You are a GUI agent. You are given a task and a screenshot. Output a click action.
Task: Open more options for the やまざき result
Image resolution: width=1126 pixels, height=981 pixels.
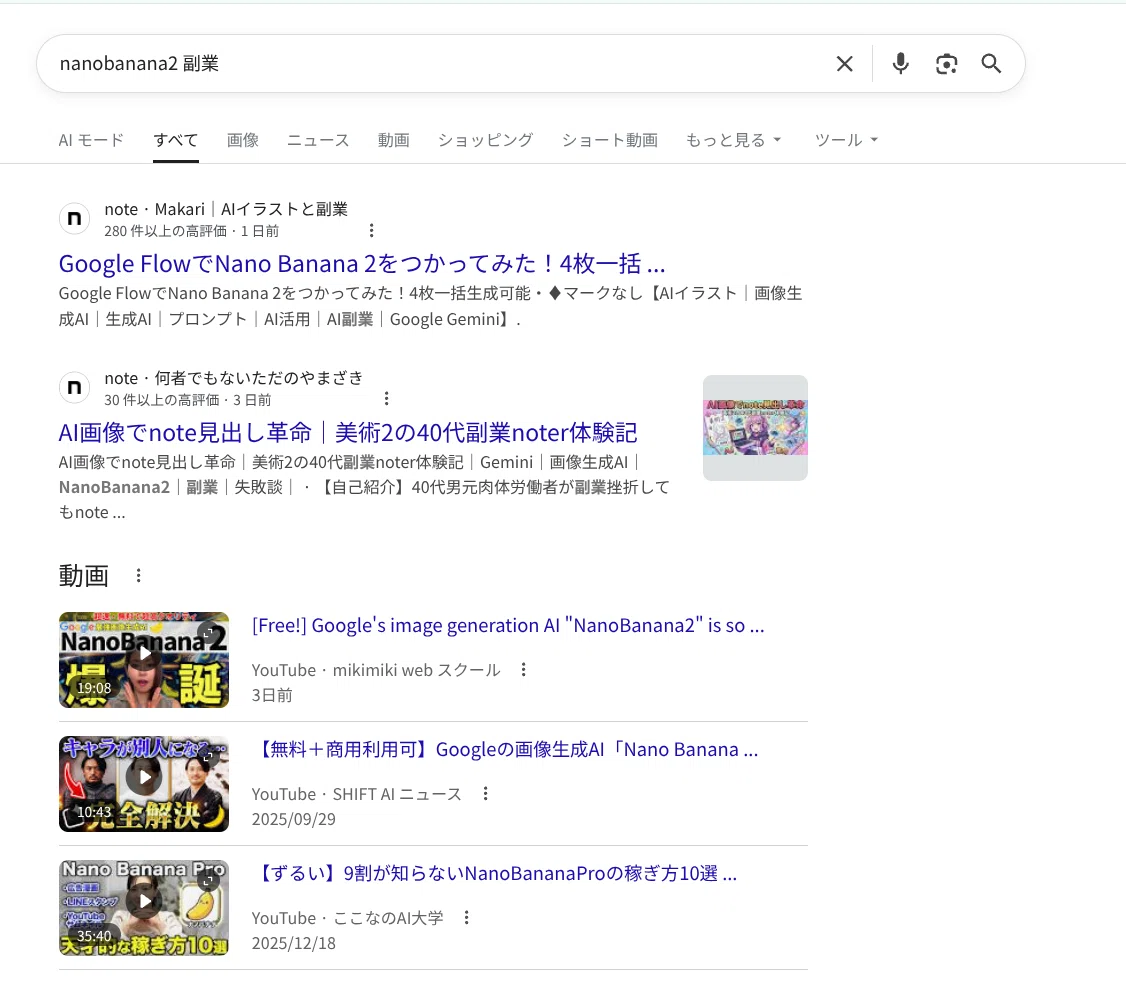click(386, 399)
